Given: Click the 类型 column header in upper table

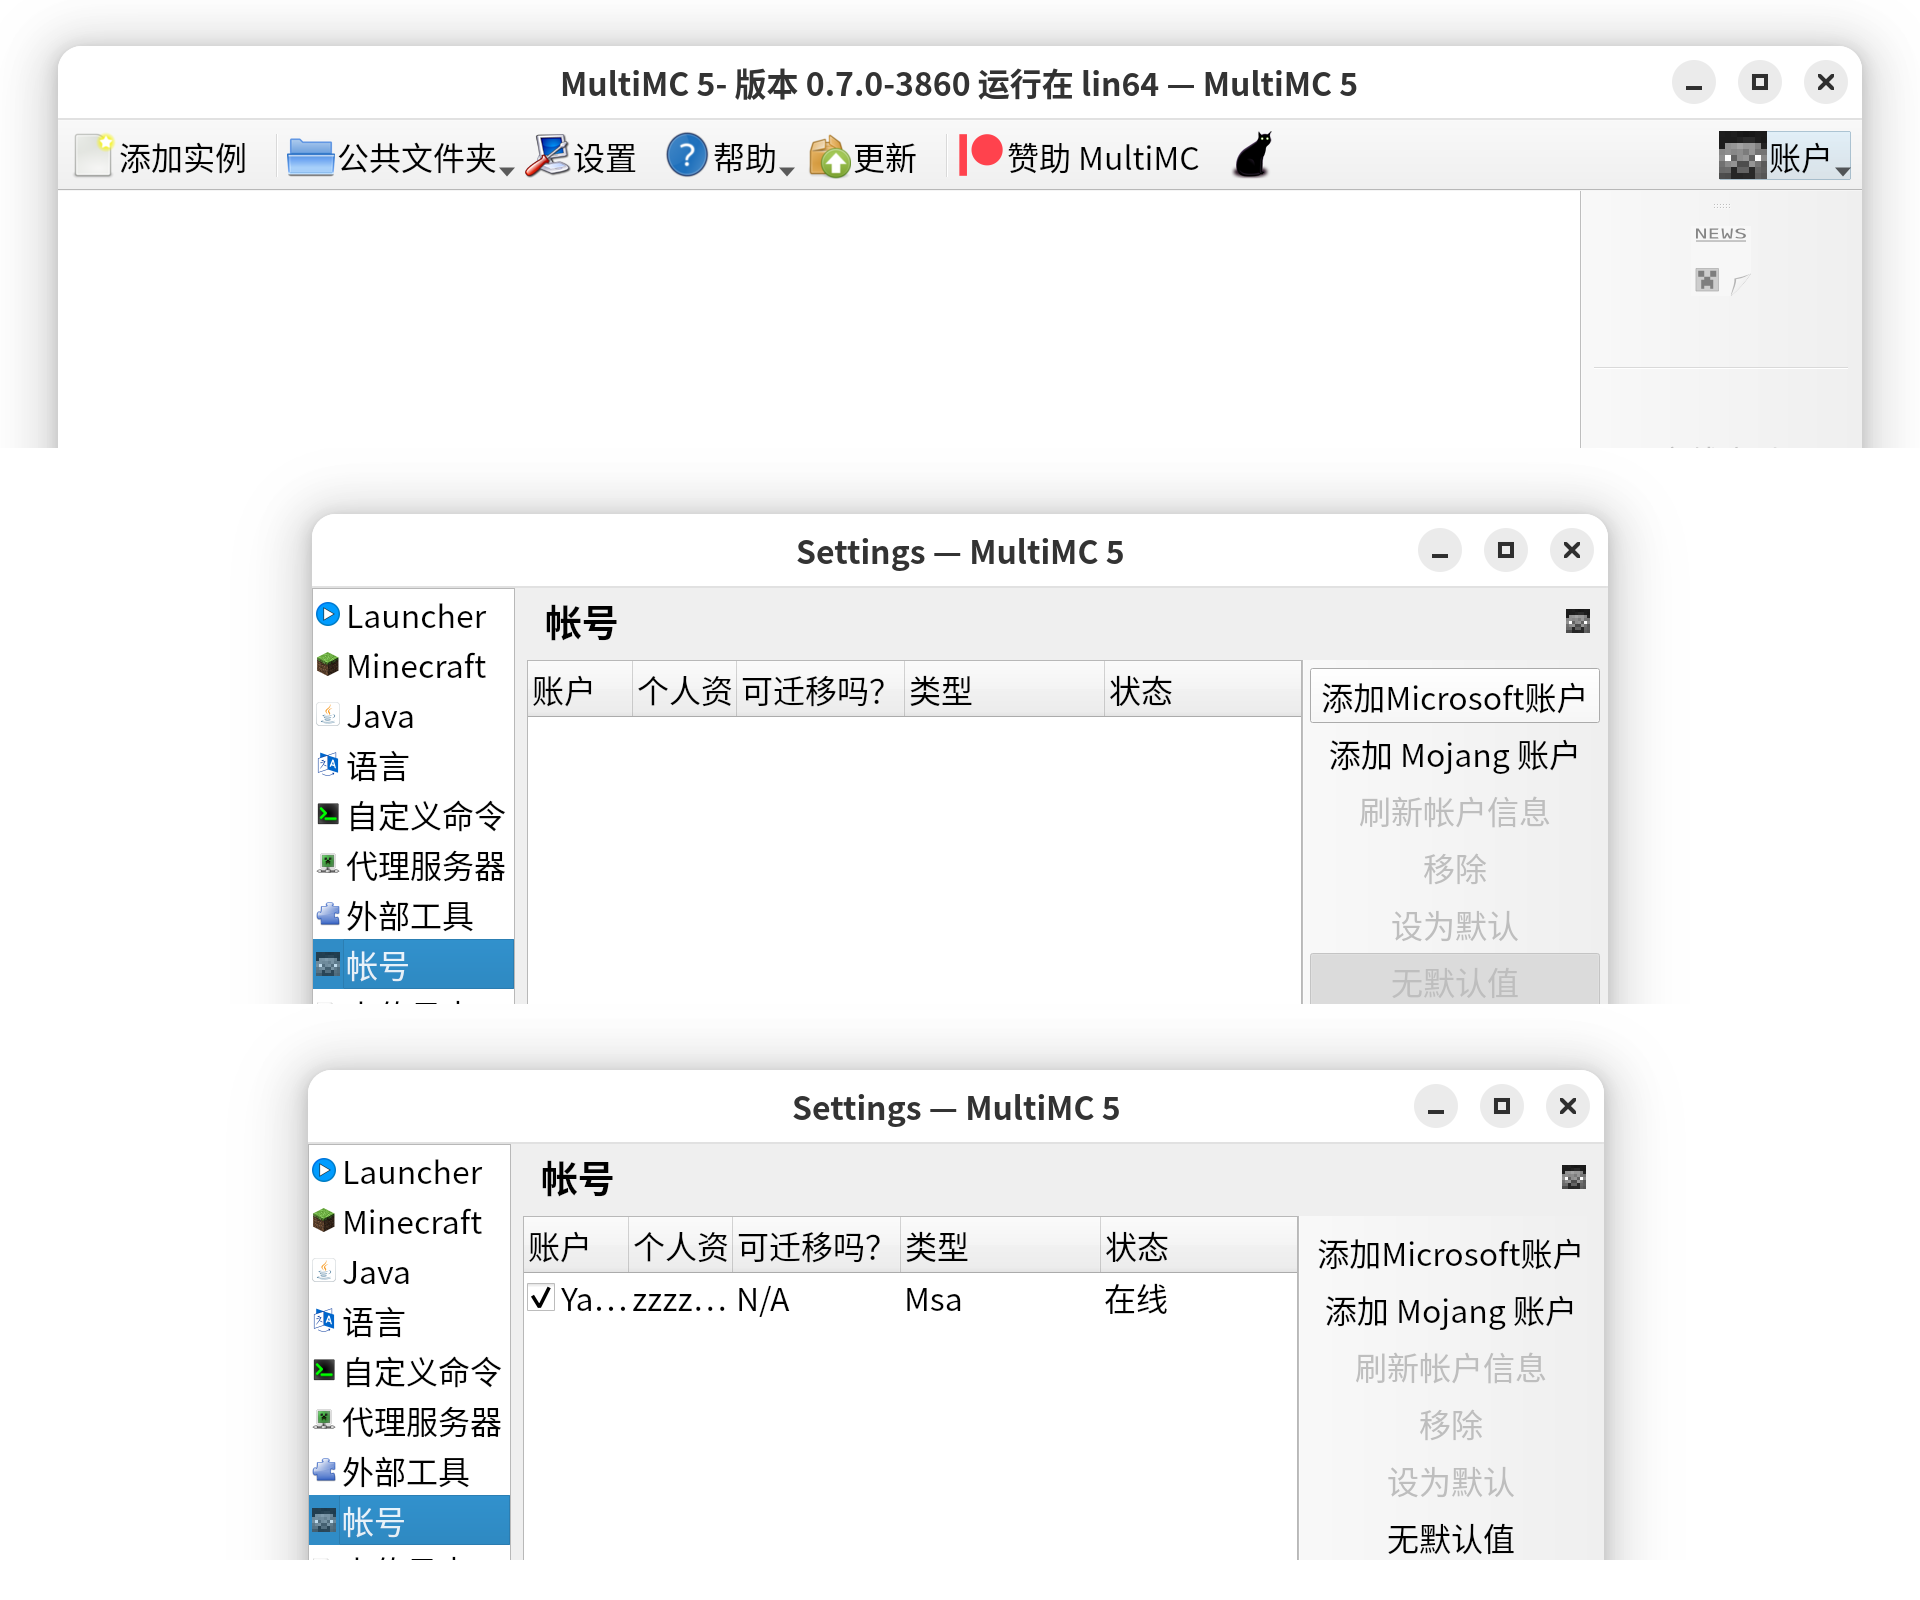Looking at the screenshot, I should [1004, 690].
